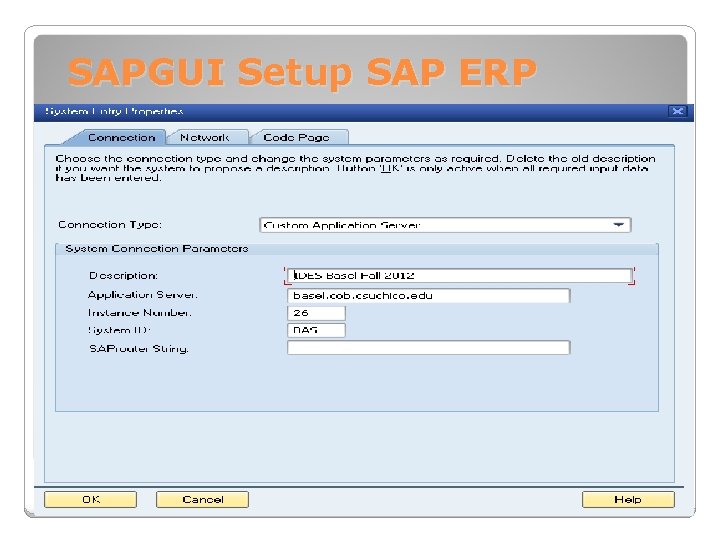This screenshot has width=720, height=540.
Task: Click the Application Server label
Action: [x=142, y=295]
